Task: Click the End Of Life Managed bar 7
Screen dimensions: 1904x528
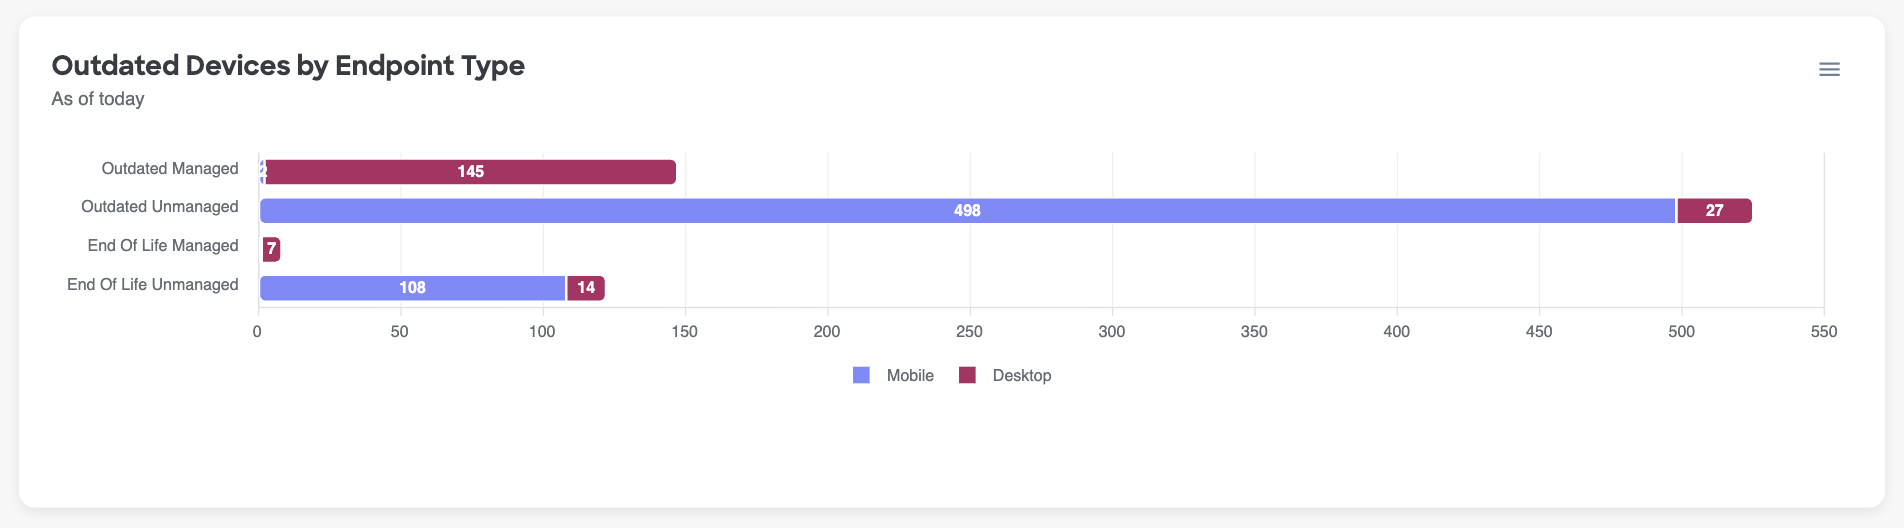Action: click(x=271, y=249)
